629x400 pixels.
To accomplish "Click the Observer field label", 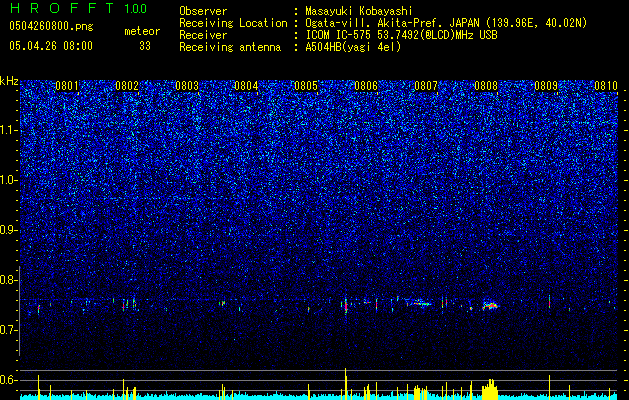I will 203,11.
